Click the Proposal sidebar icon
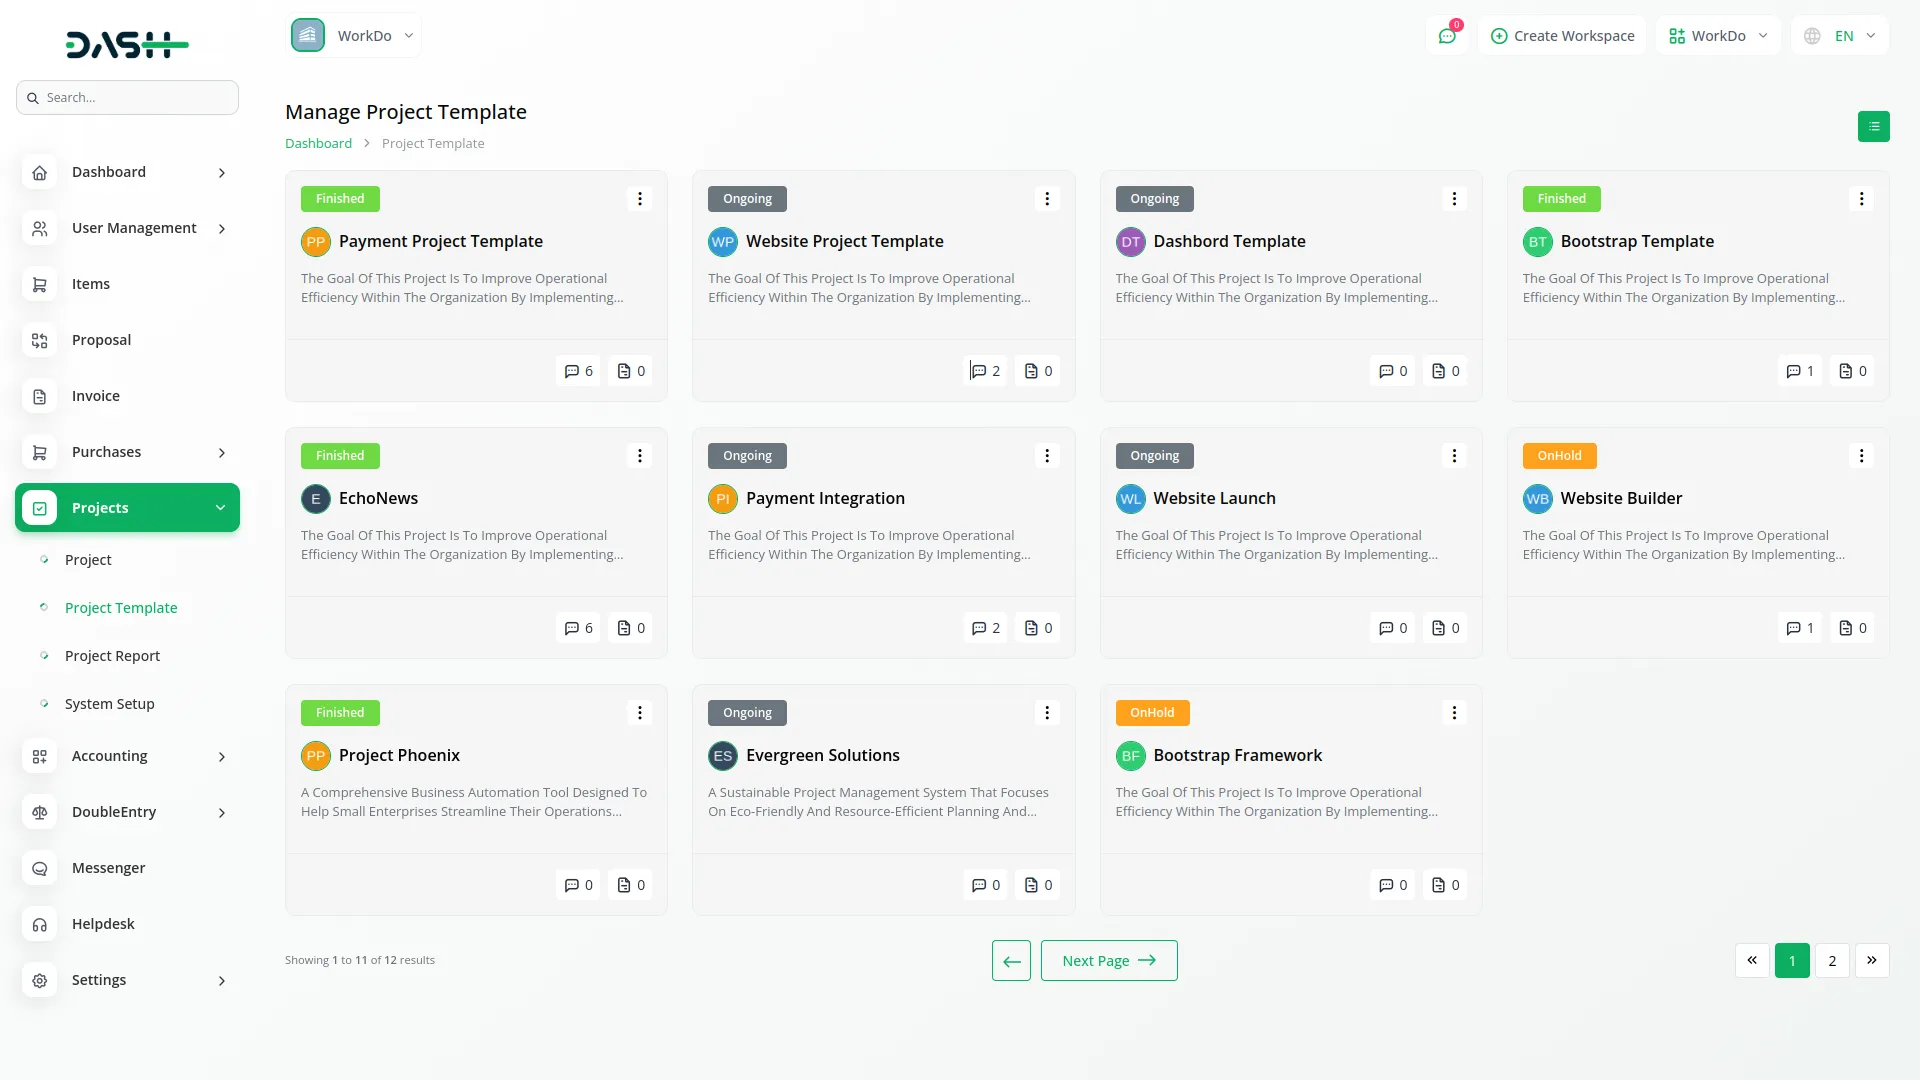 pos(40,340)
